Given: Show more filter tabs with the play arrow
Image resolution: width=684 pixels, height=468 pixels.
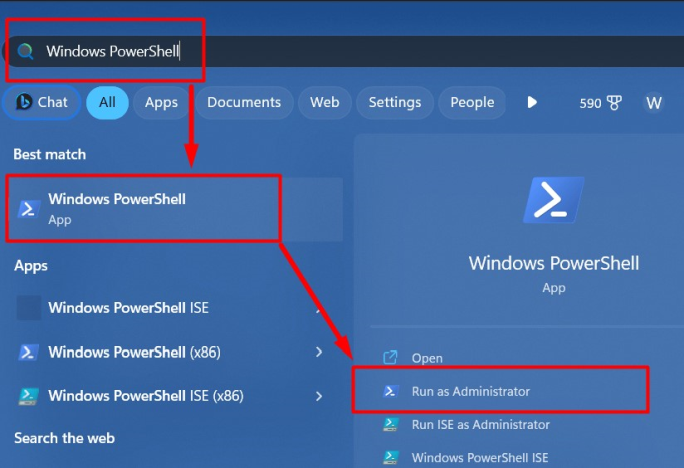Looking at the screenshot, I should pos(532,102).
